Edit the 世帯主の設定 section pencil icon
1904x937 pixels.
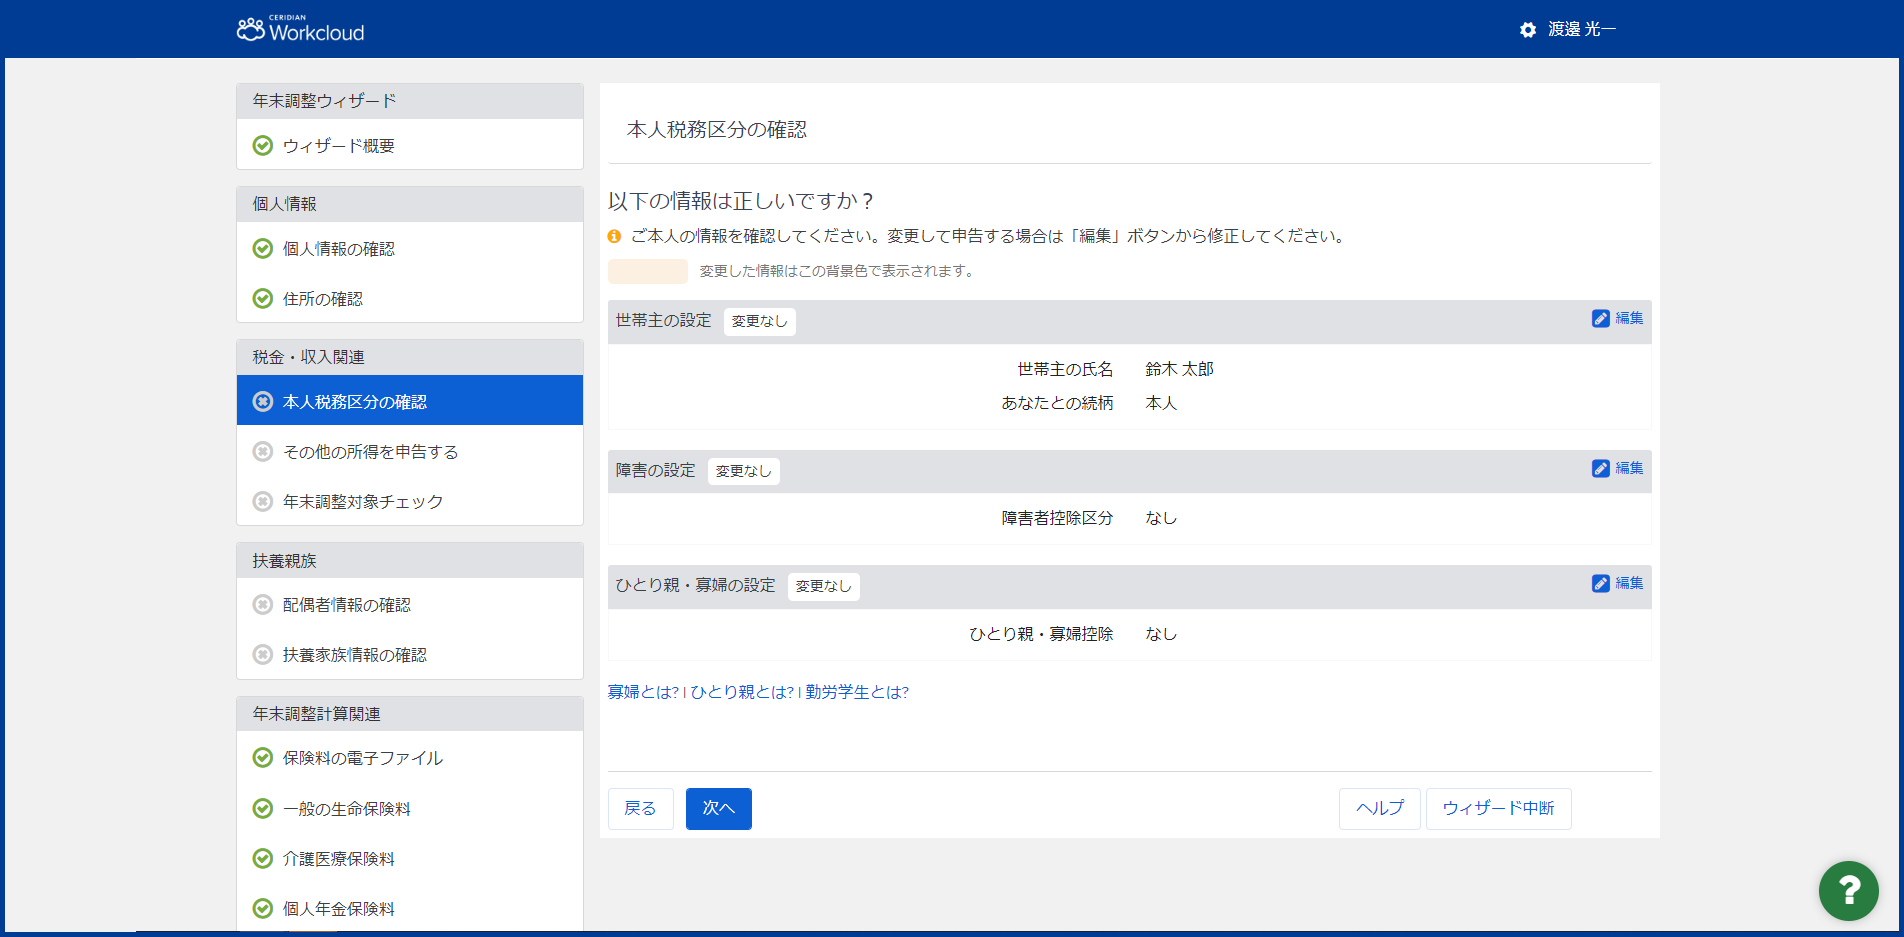(1601, 318)
